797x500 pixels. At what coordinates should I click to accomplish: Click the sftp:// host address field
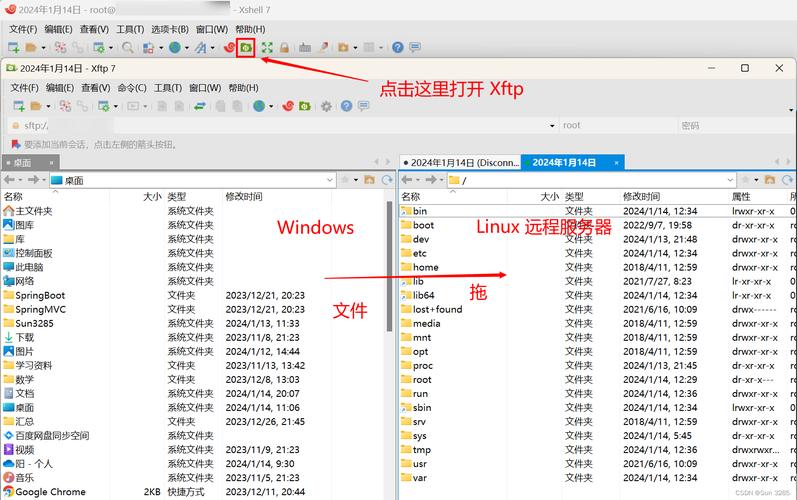pyautogui.click(x=281, y=126)
